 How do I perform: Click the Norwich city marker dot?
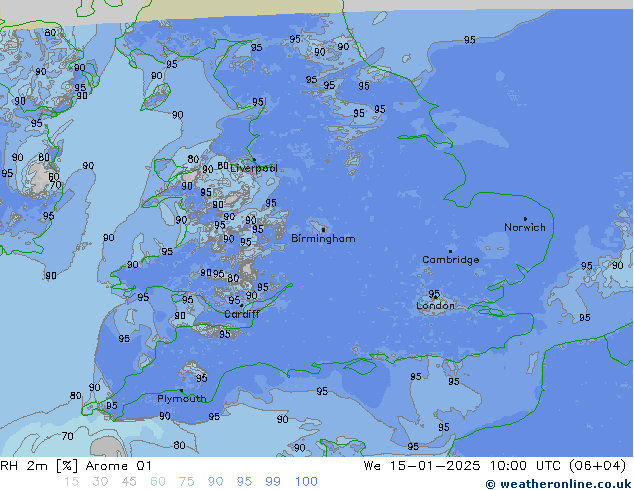click(525, 219)
